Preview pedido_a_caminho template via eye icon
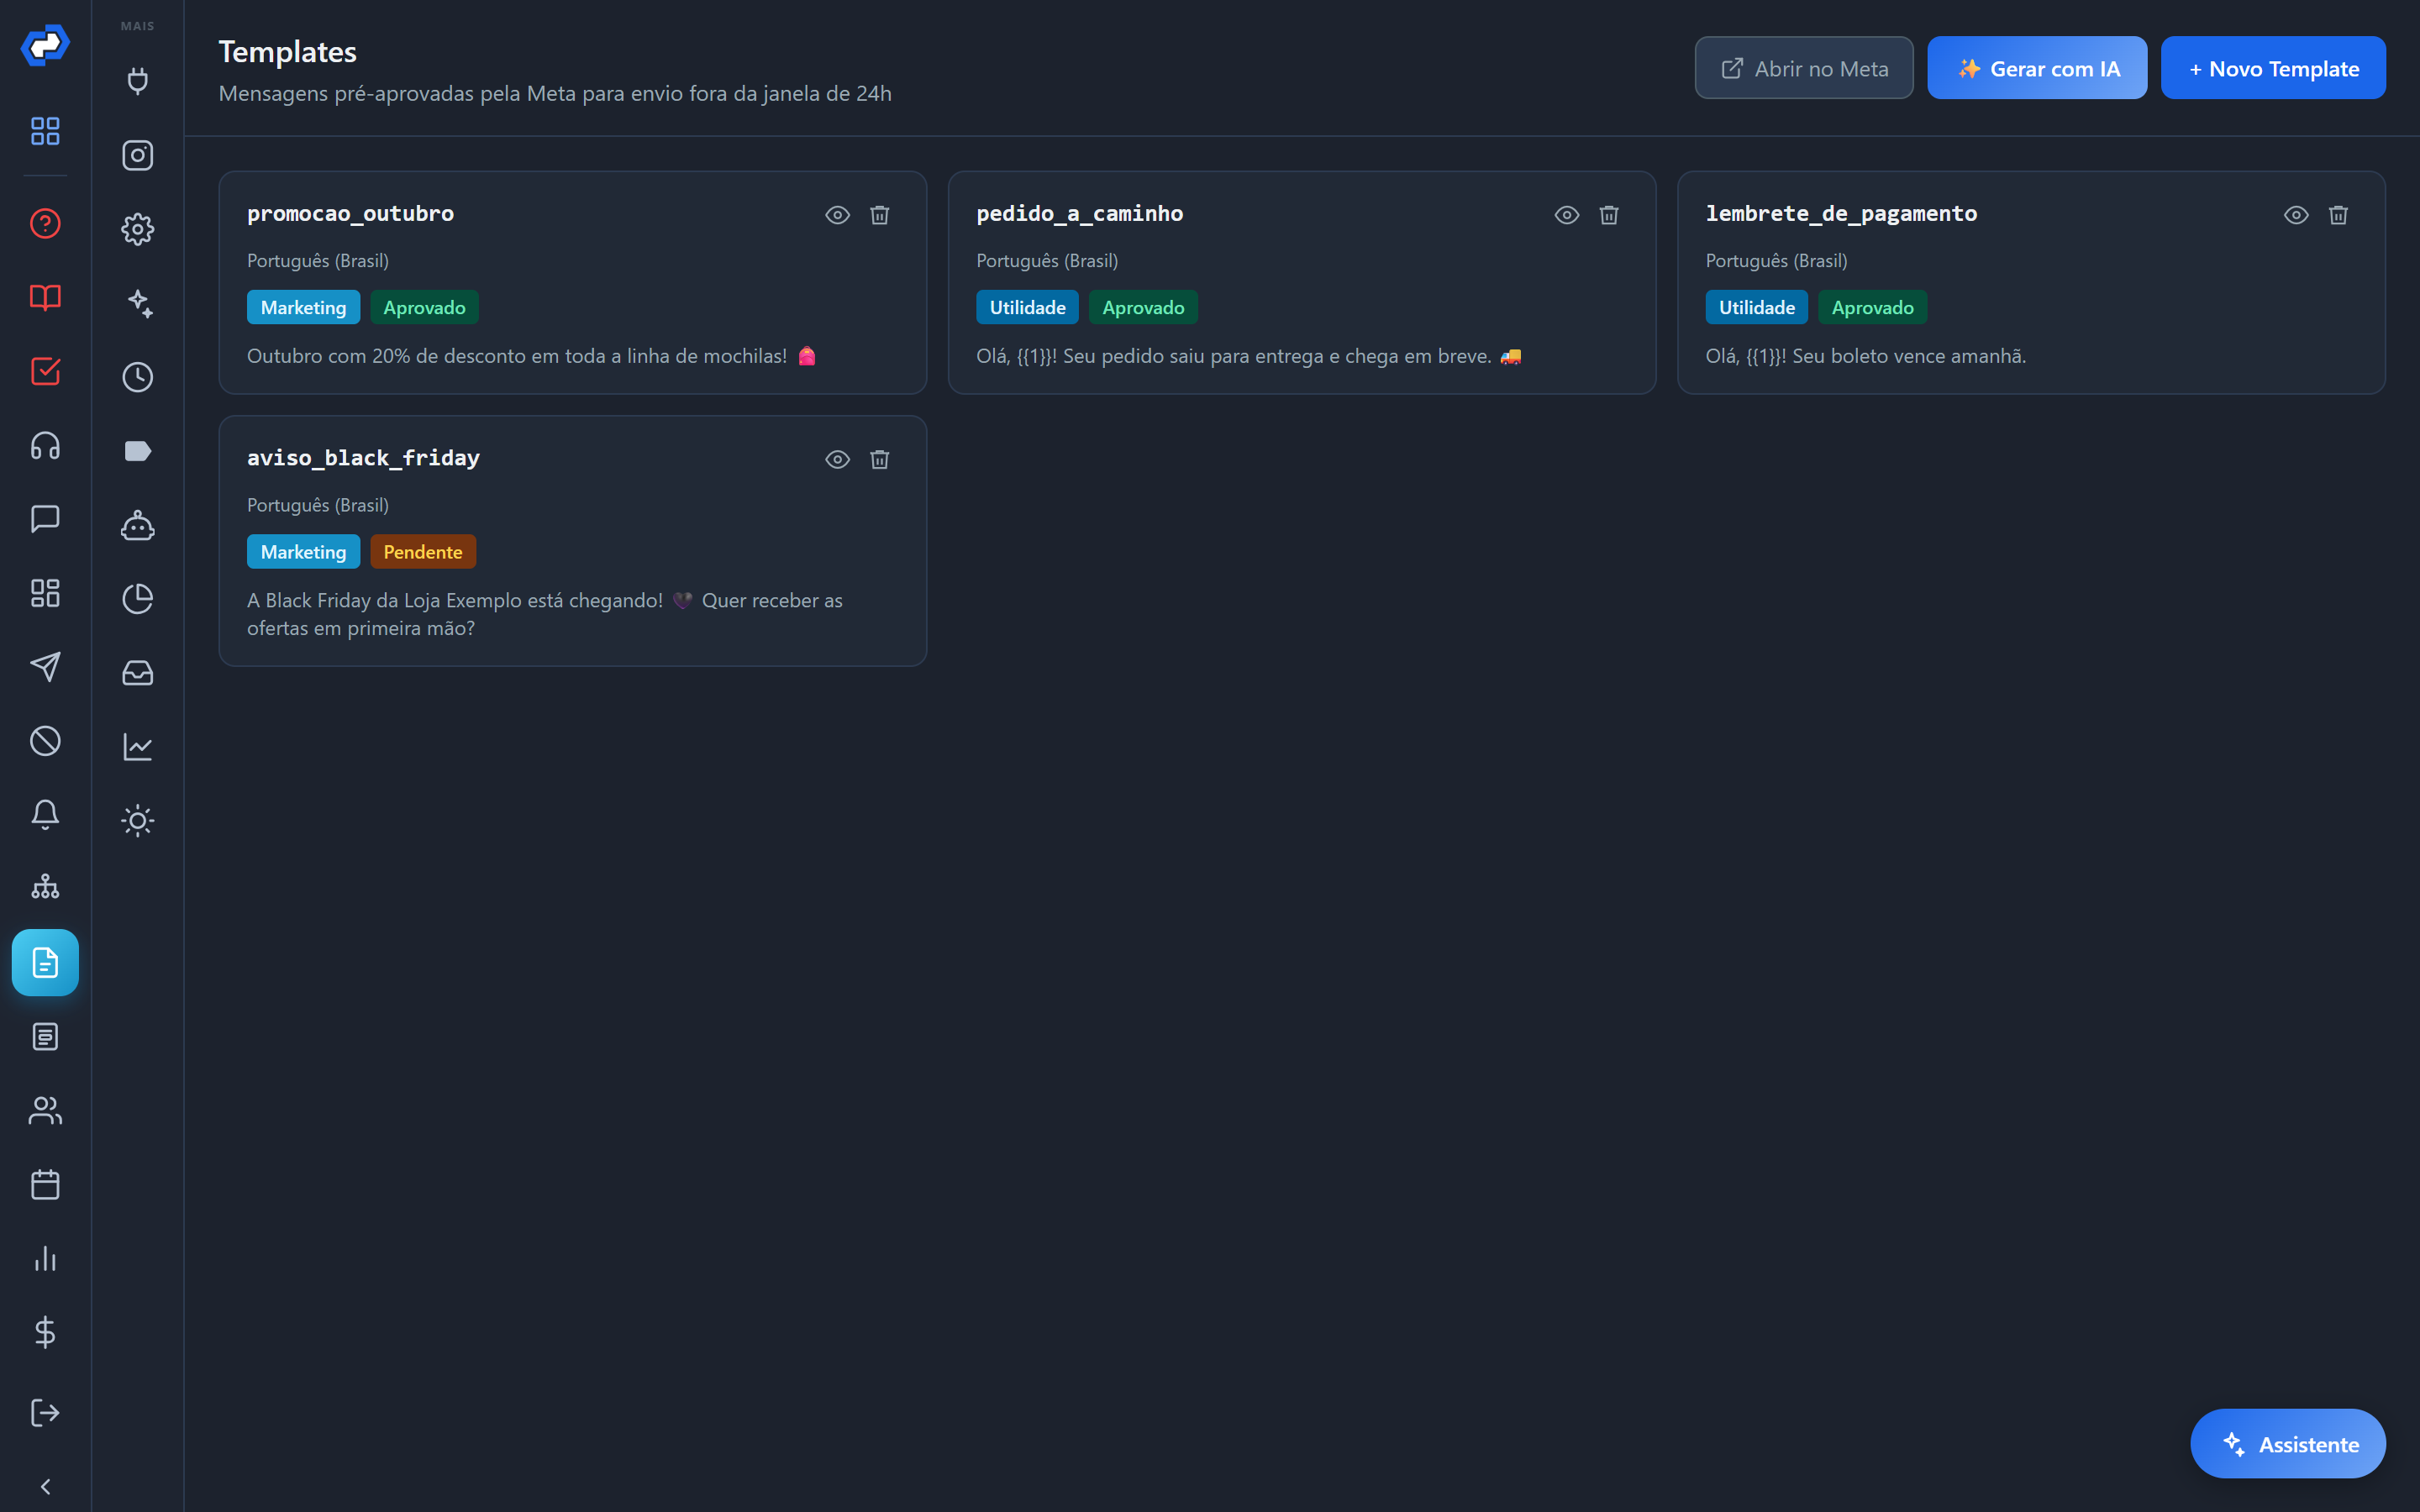 [x=1566, y=215]
